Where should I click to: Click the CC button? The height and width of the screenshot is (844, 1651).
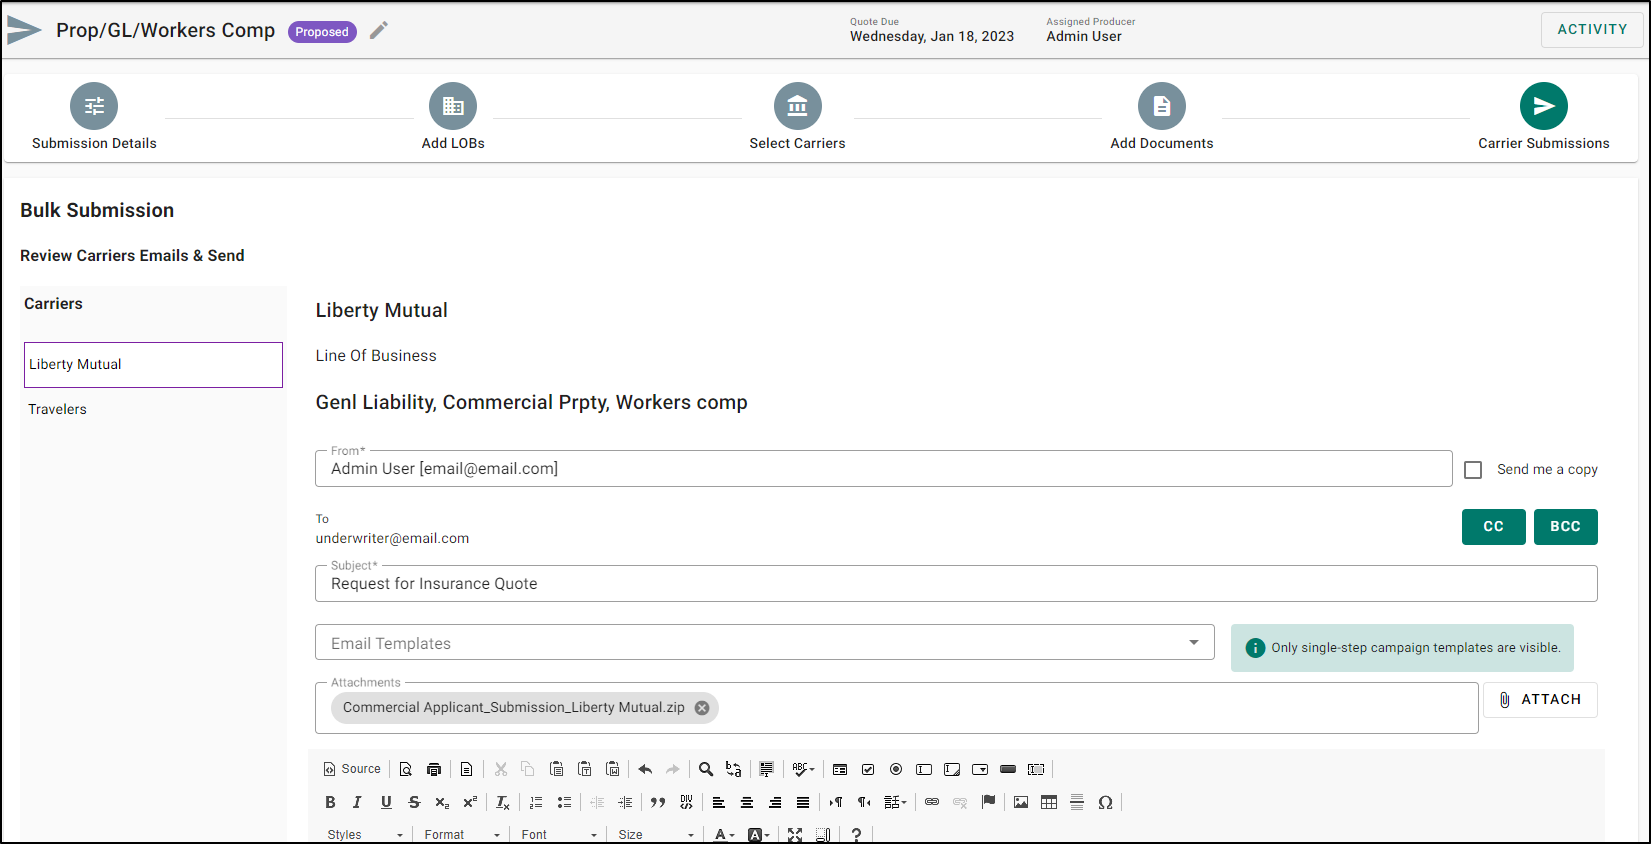pos(1494,527)
